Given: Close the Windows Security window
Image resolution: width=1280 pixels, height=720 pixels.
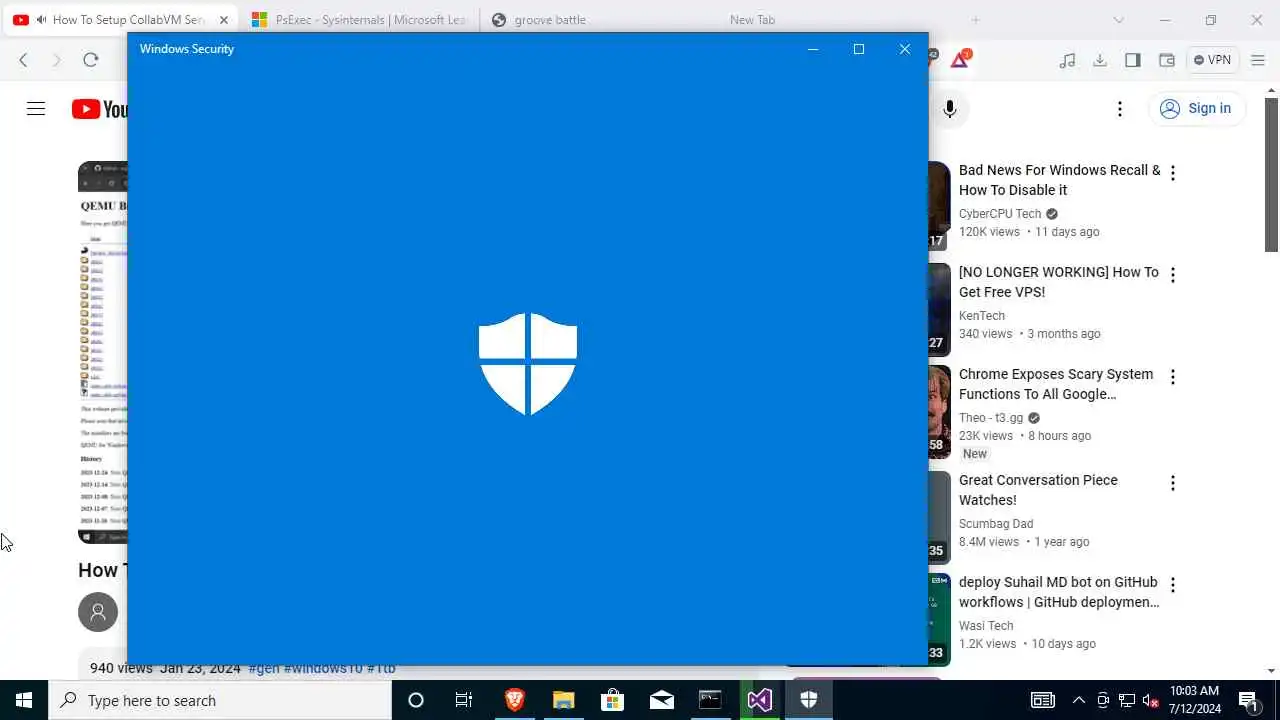Looking at the screenshot, I should pos(905,49).
